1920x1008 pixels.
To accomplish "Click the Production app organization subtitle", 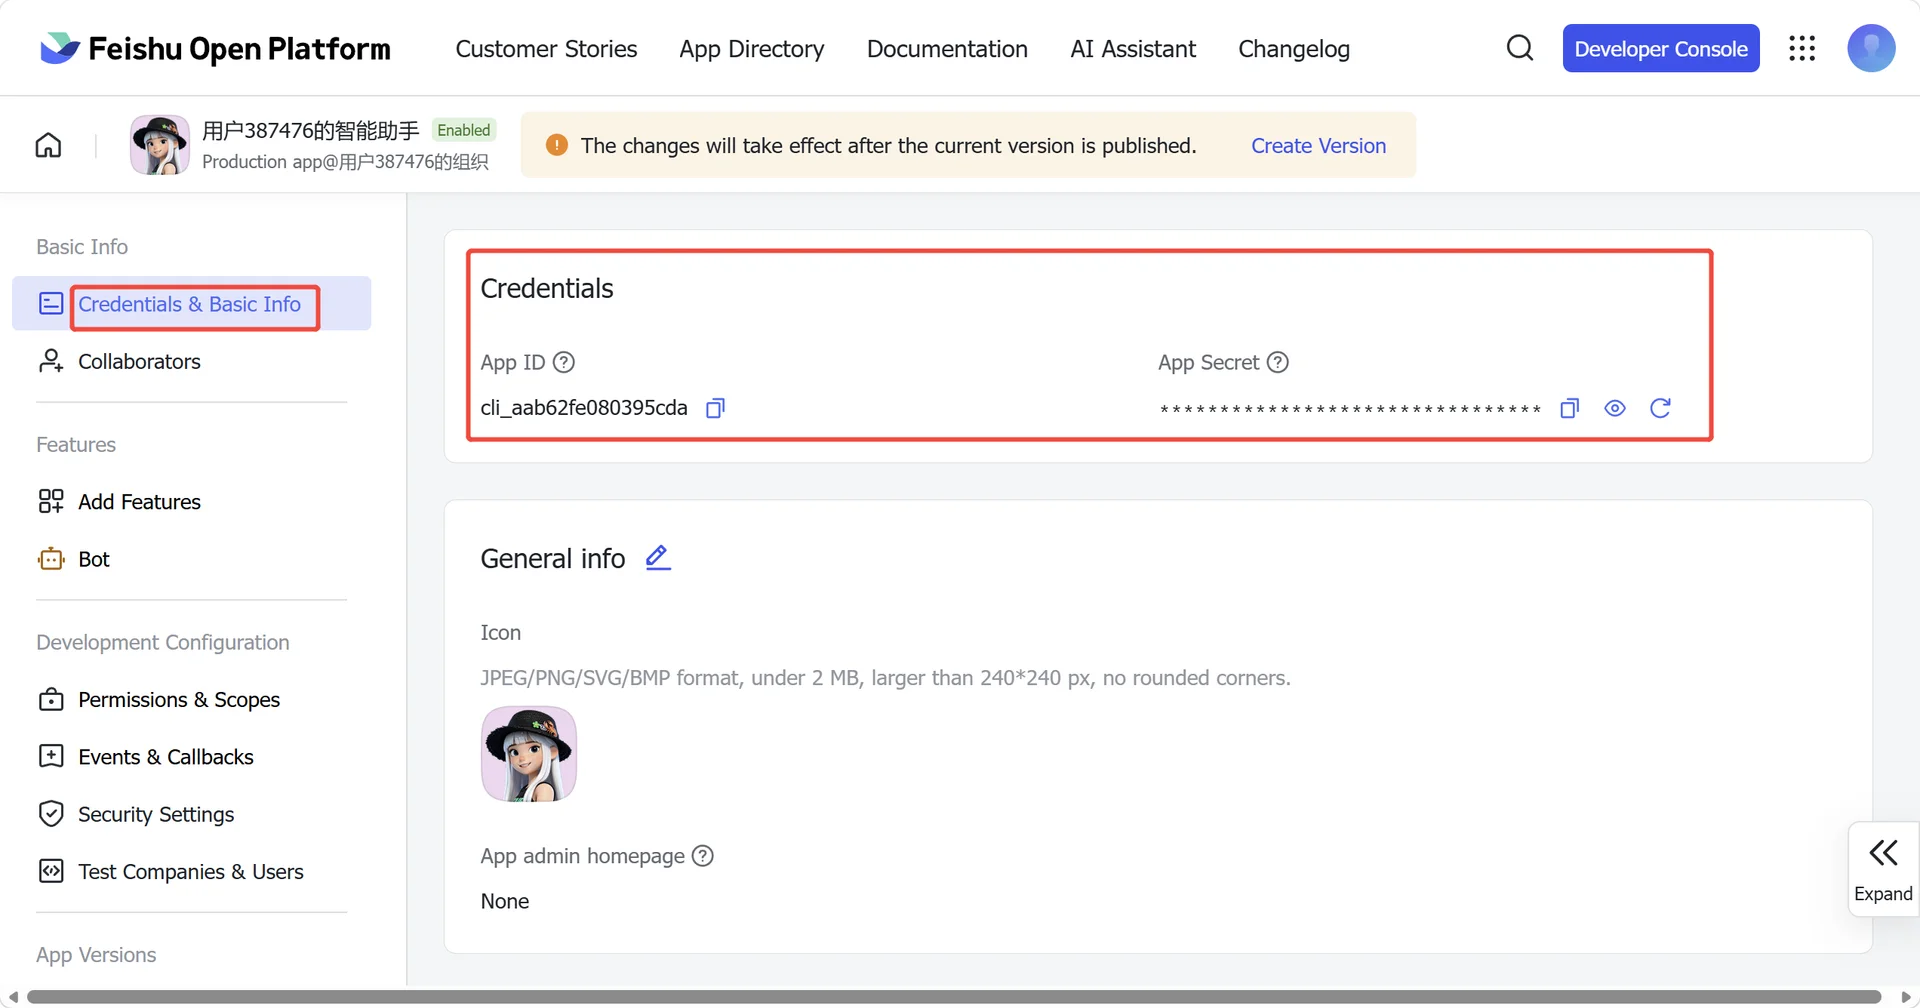I will (x=345, y=162).
